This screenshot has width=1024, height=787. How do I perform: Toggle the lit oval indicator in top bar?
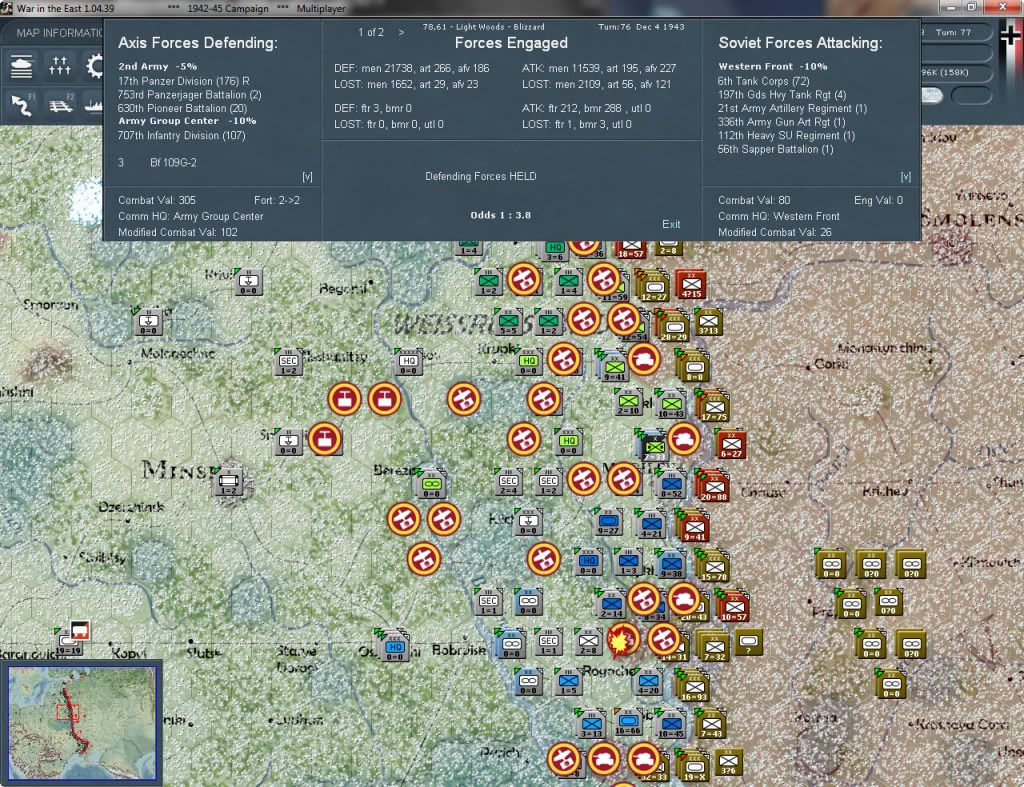pyautogui.click(x=932, y=95)
